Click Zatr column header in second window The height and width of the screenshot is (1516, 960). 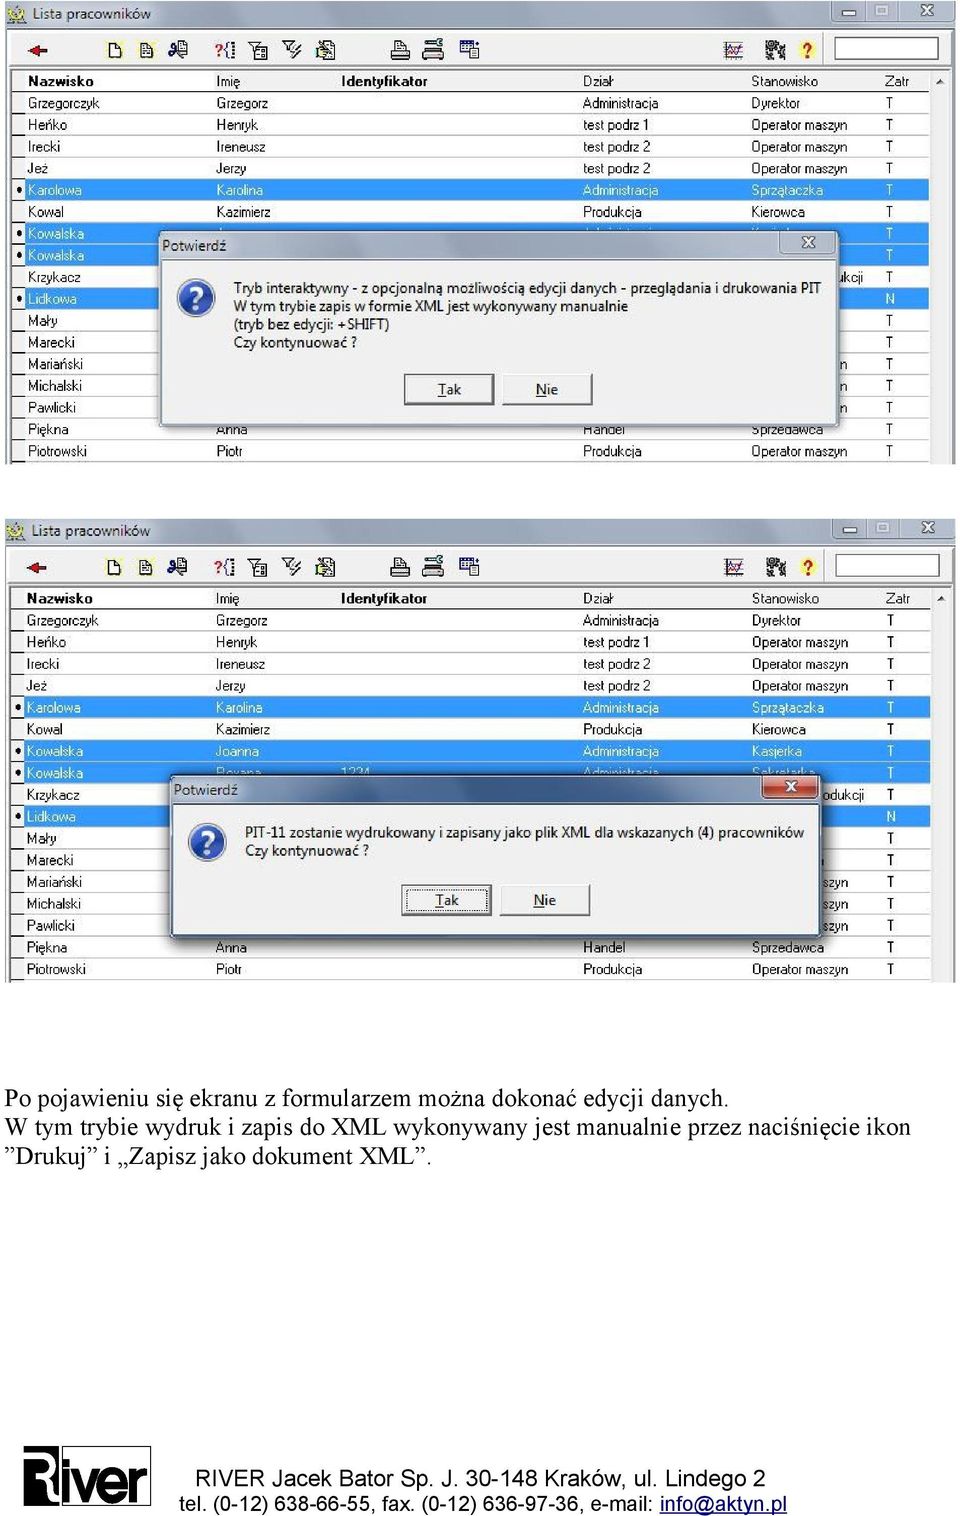(x=897, y=598)
